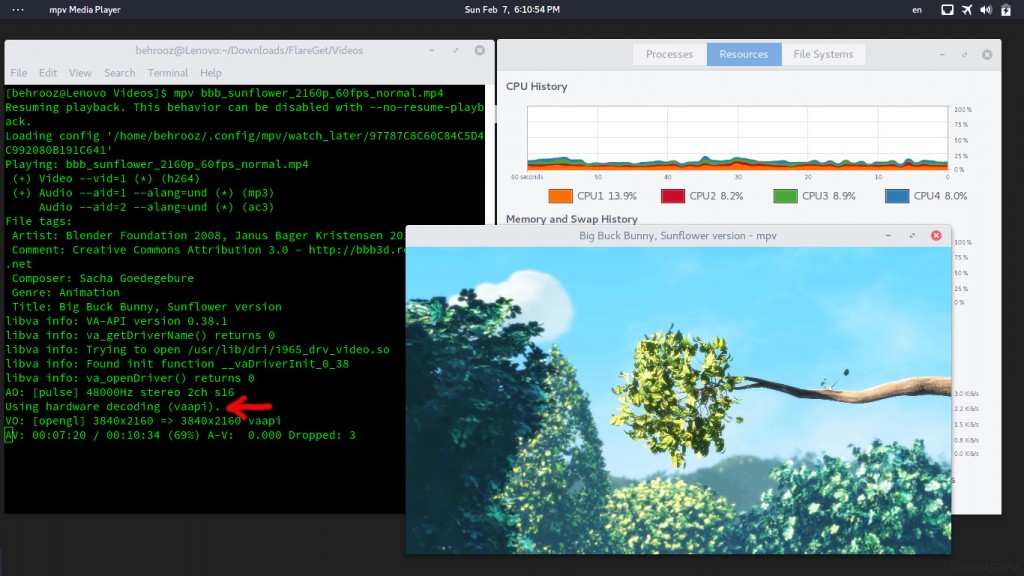
Task: Click the 'VO: [opengl] 3840x2160 => 3840x2160 vaapi' line
Action: 143,421
